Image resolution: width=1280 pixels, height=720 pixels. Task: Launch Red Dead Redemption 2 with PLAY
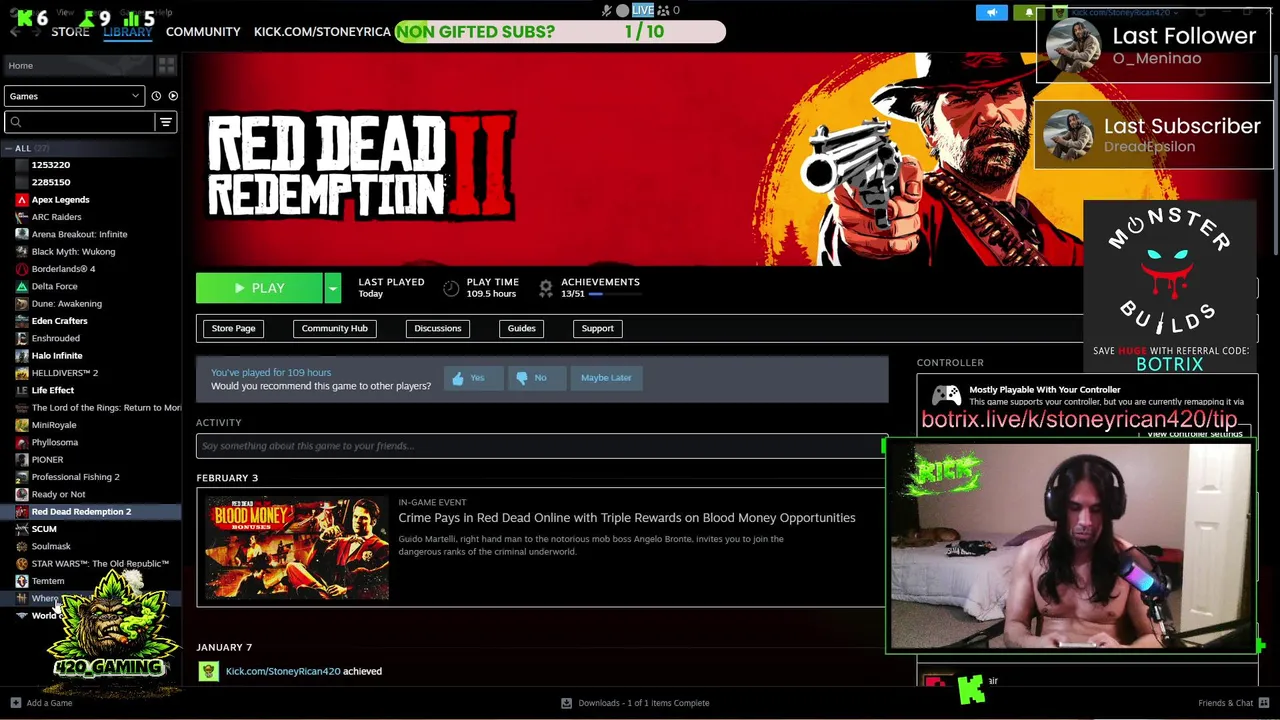[259, 288]
